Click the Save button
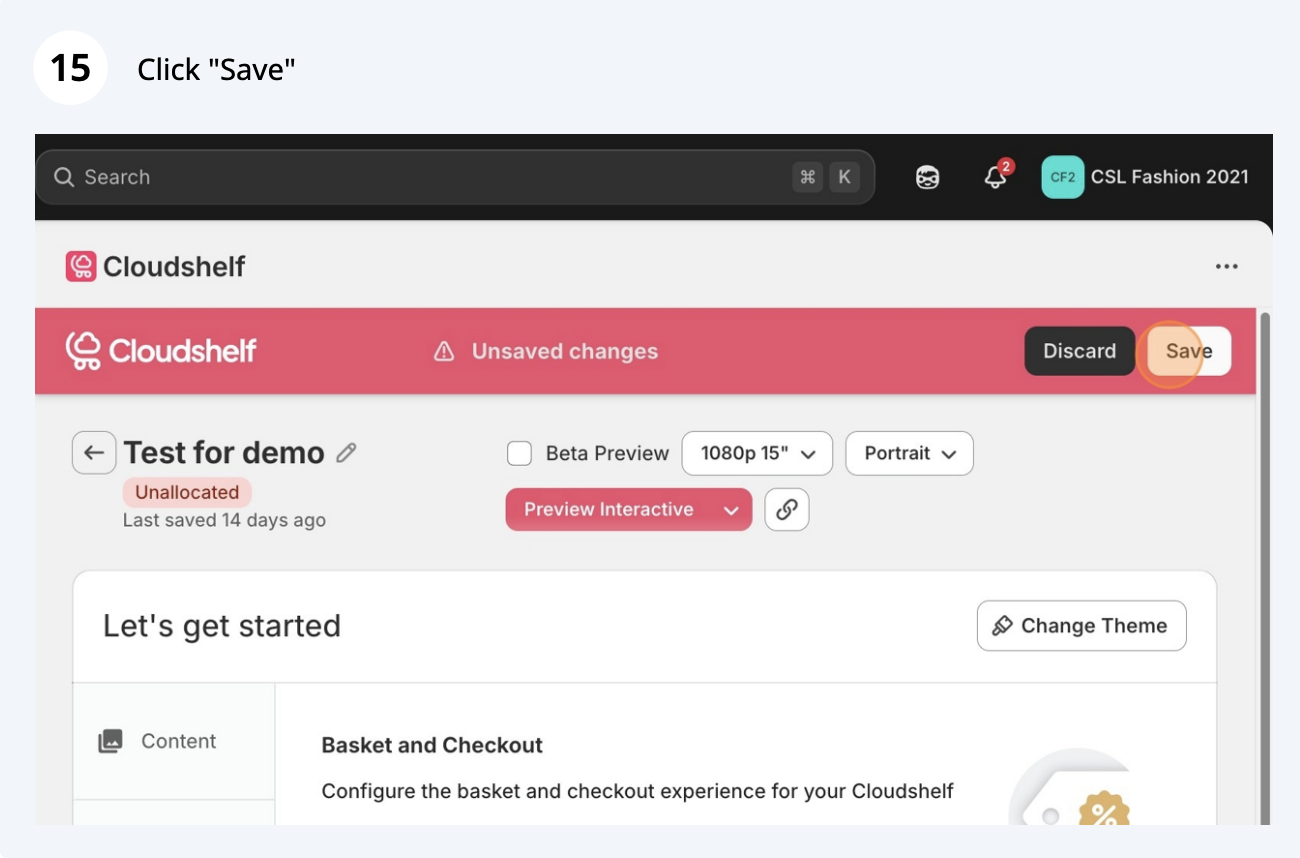Image resolution: width=1300 pixels, height=858 pixels. click(x=1189, y=351)
